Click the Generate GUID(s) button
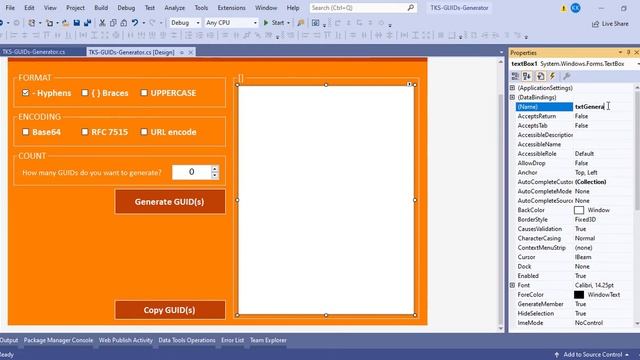The image size is (640, 360). [x=170, y=202]
